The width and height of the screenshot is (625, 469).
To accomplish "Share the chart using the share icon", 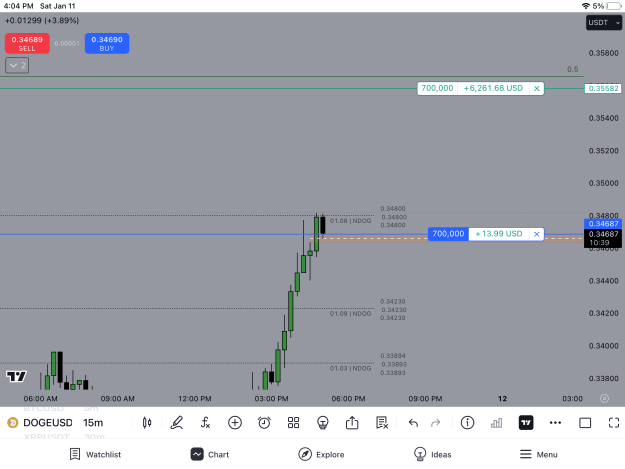I will coord(352,423).
